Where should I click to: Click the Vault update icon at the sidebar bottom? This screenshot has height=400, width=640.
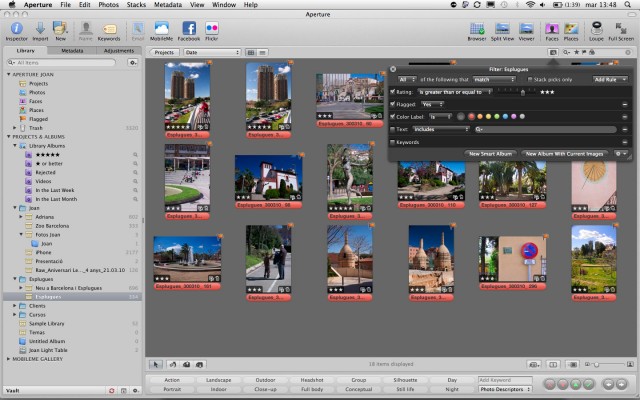pyautogui.click(x=111, y=391)
